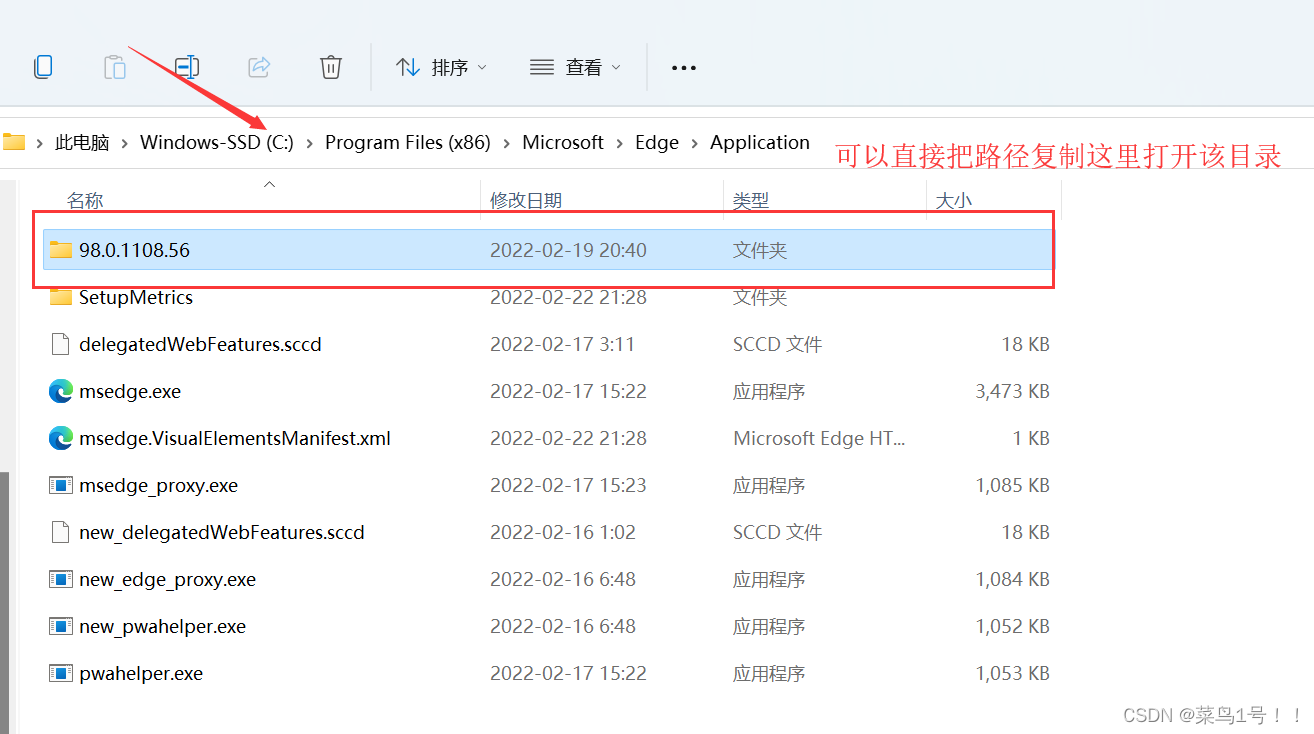Expand chevron after Edge breadcrumb
1314x734 pixels.
coord(695,143)
